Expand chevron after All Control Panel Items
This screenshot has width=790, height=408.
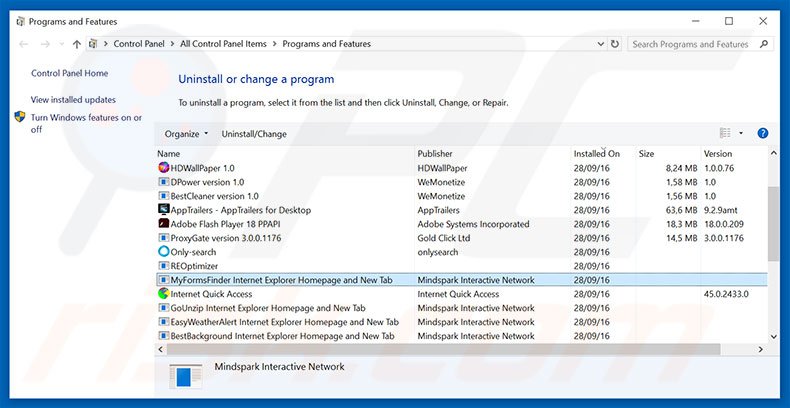(x=275, y=44)
